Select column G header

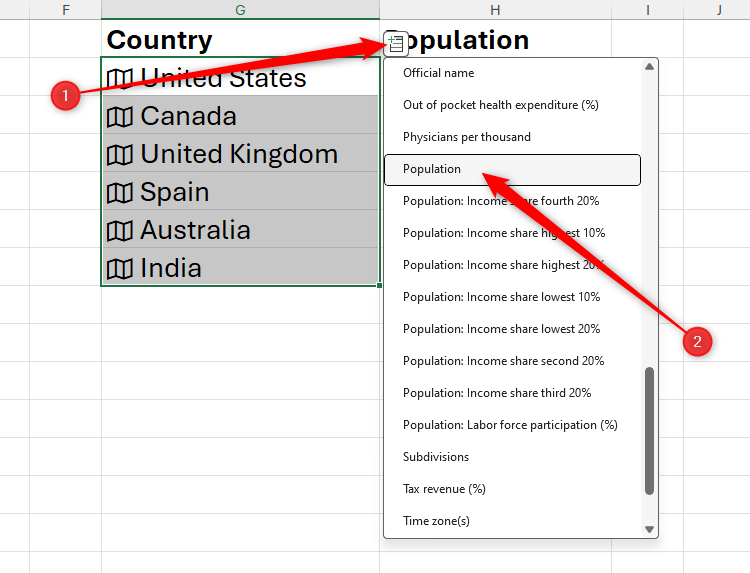[x=240, y=9]
